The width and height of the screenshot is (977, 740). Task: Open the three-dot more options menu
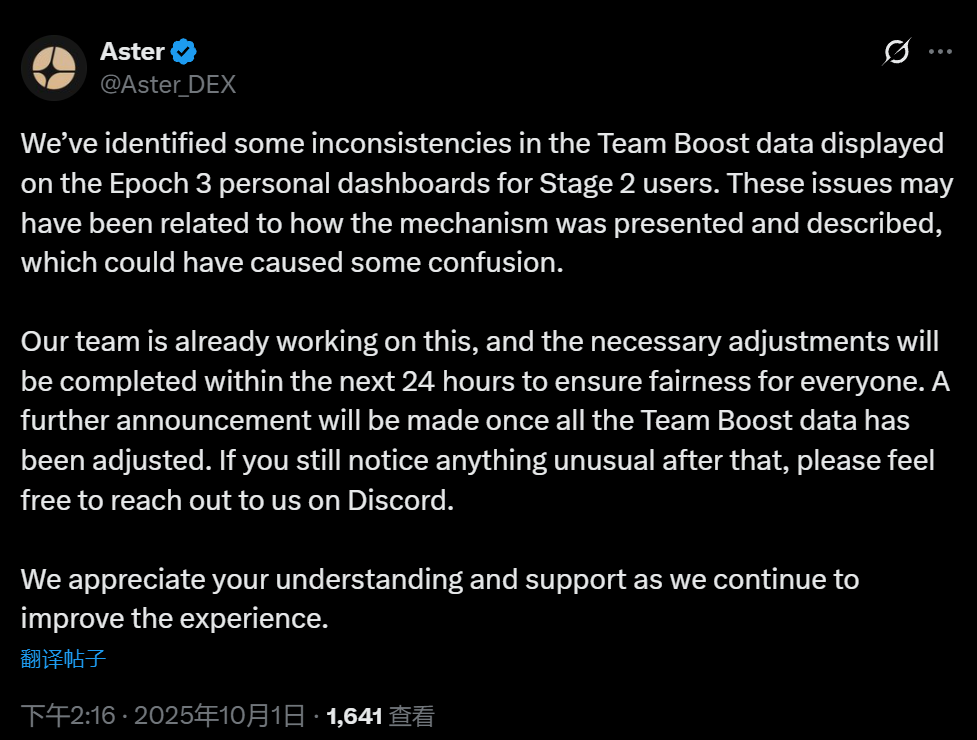tap(940, 52)
